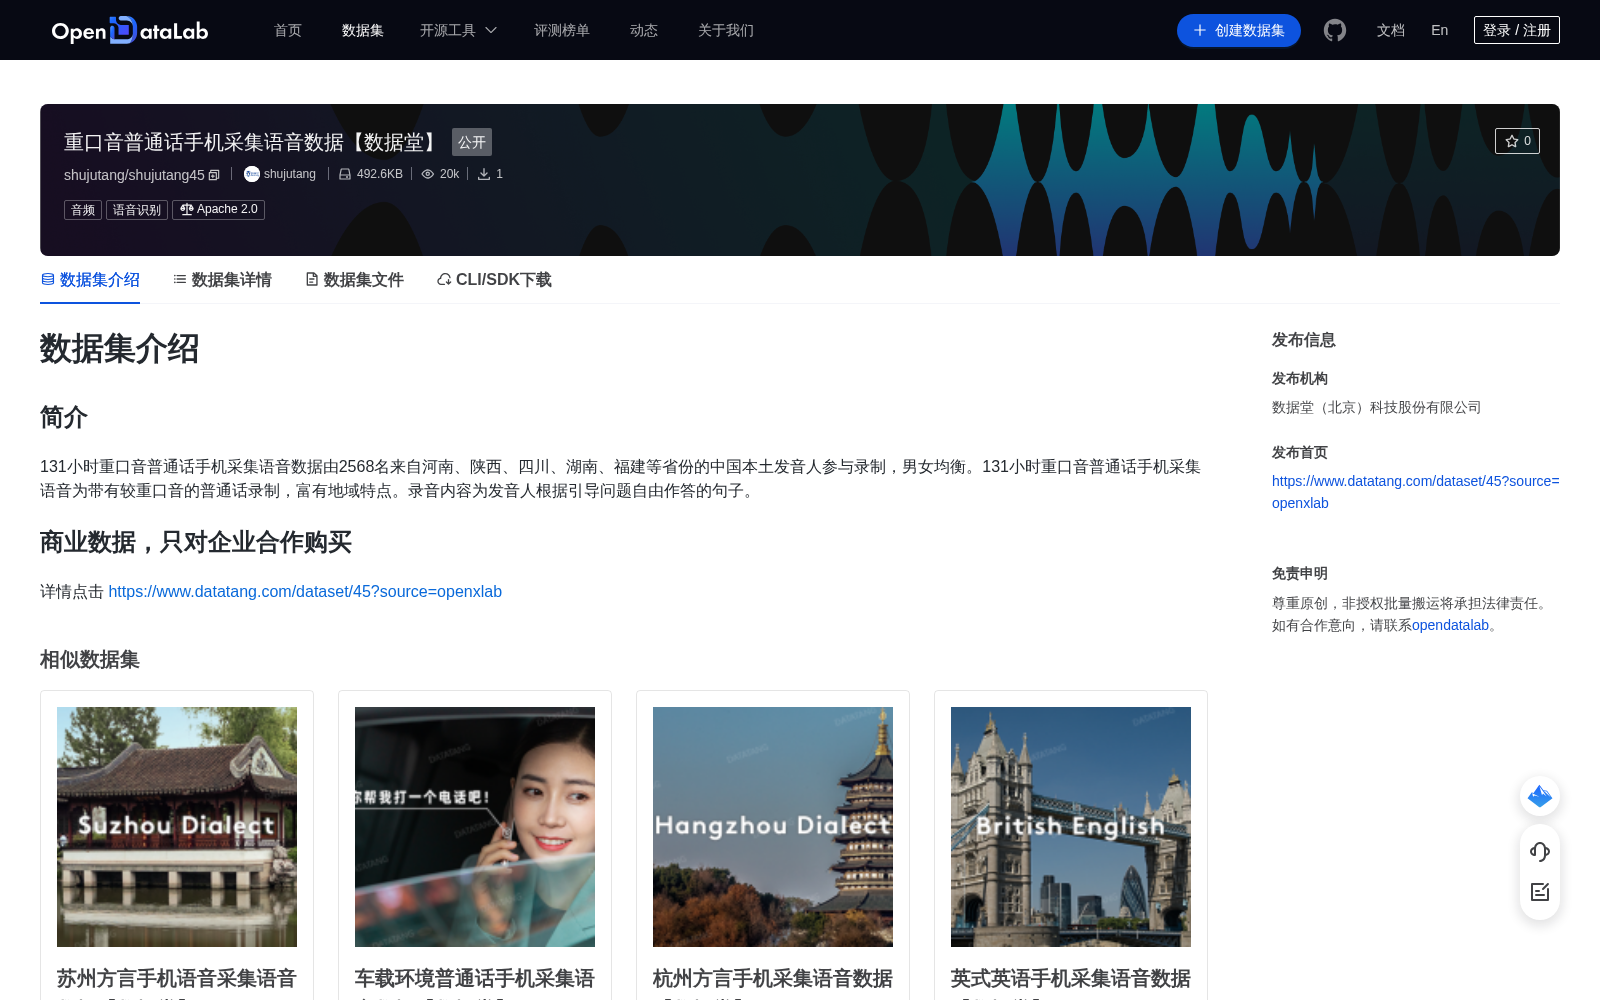Open 关于我们 in navigation

click(x=726, y=30)
